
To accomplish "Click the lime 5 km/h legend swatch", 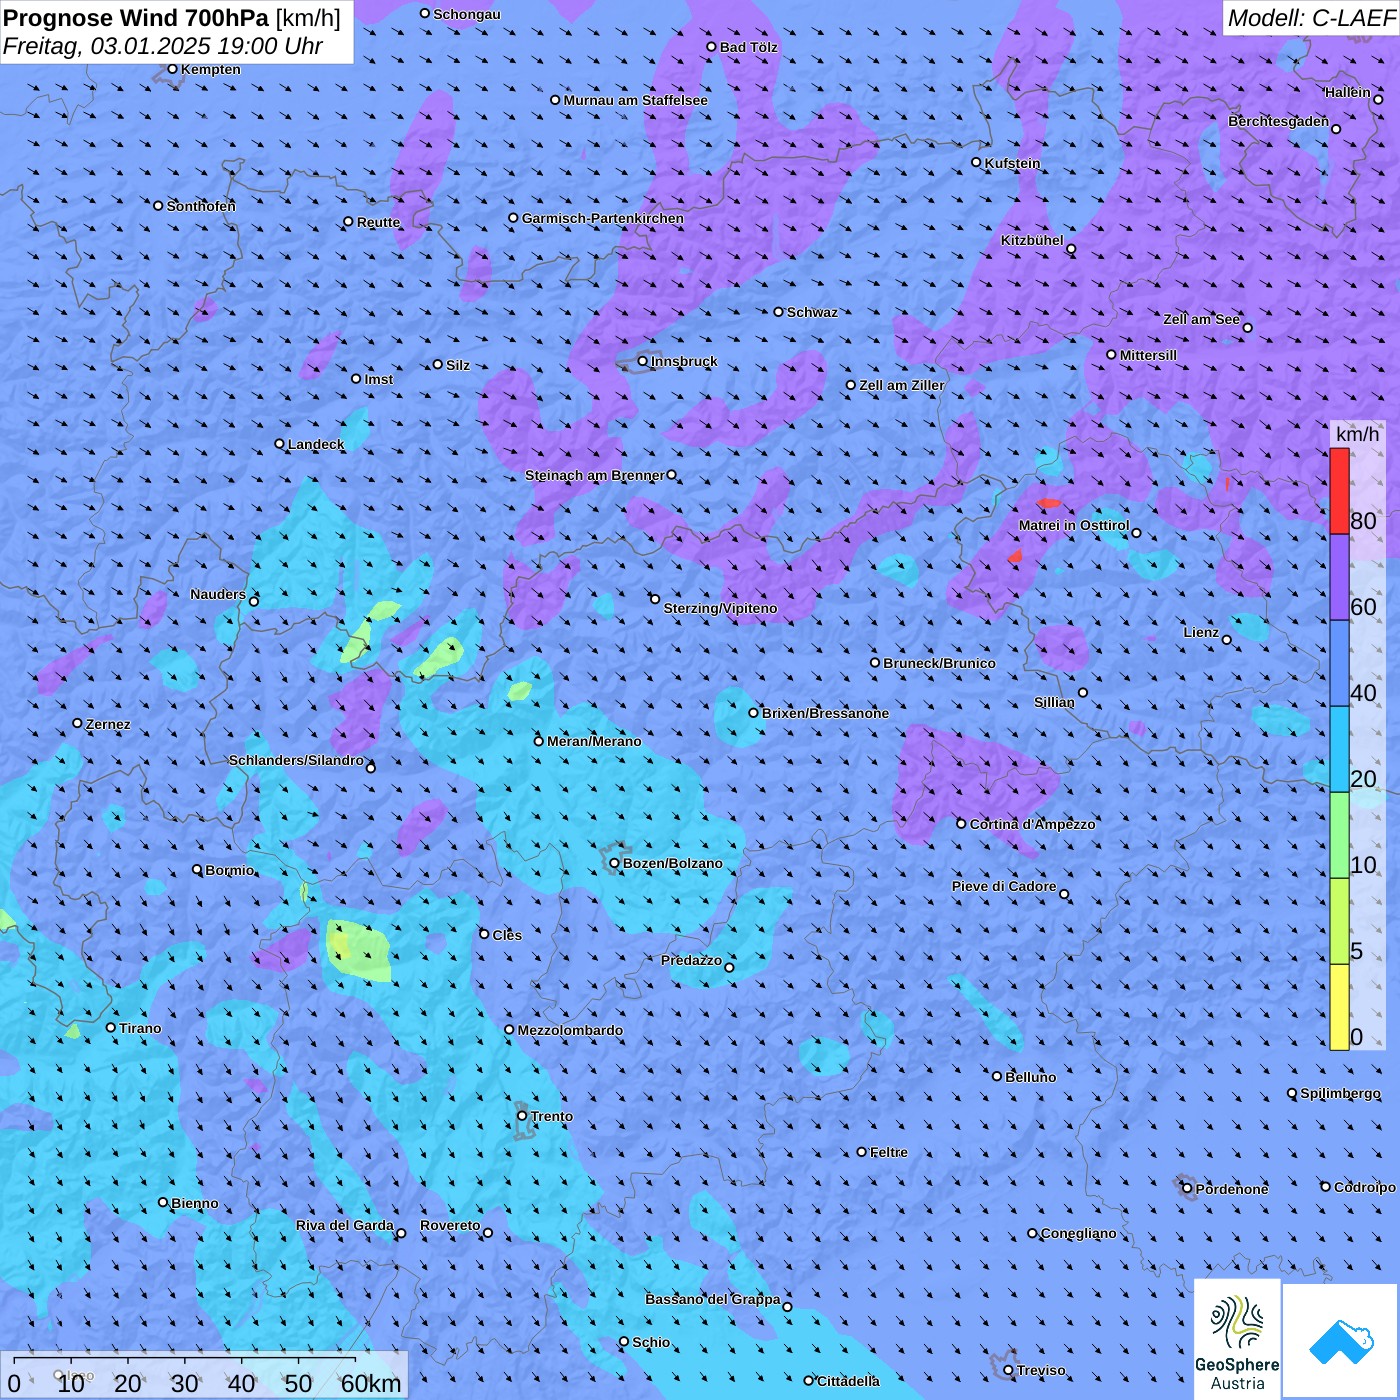I will click(x=1339, y=921).
